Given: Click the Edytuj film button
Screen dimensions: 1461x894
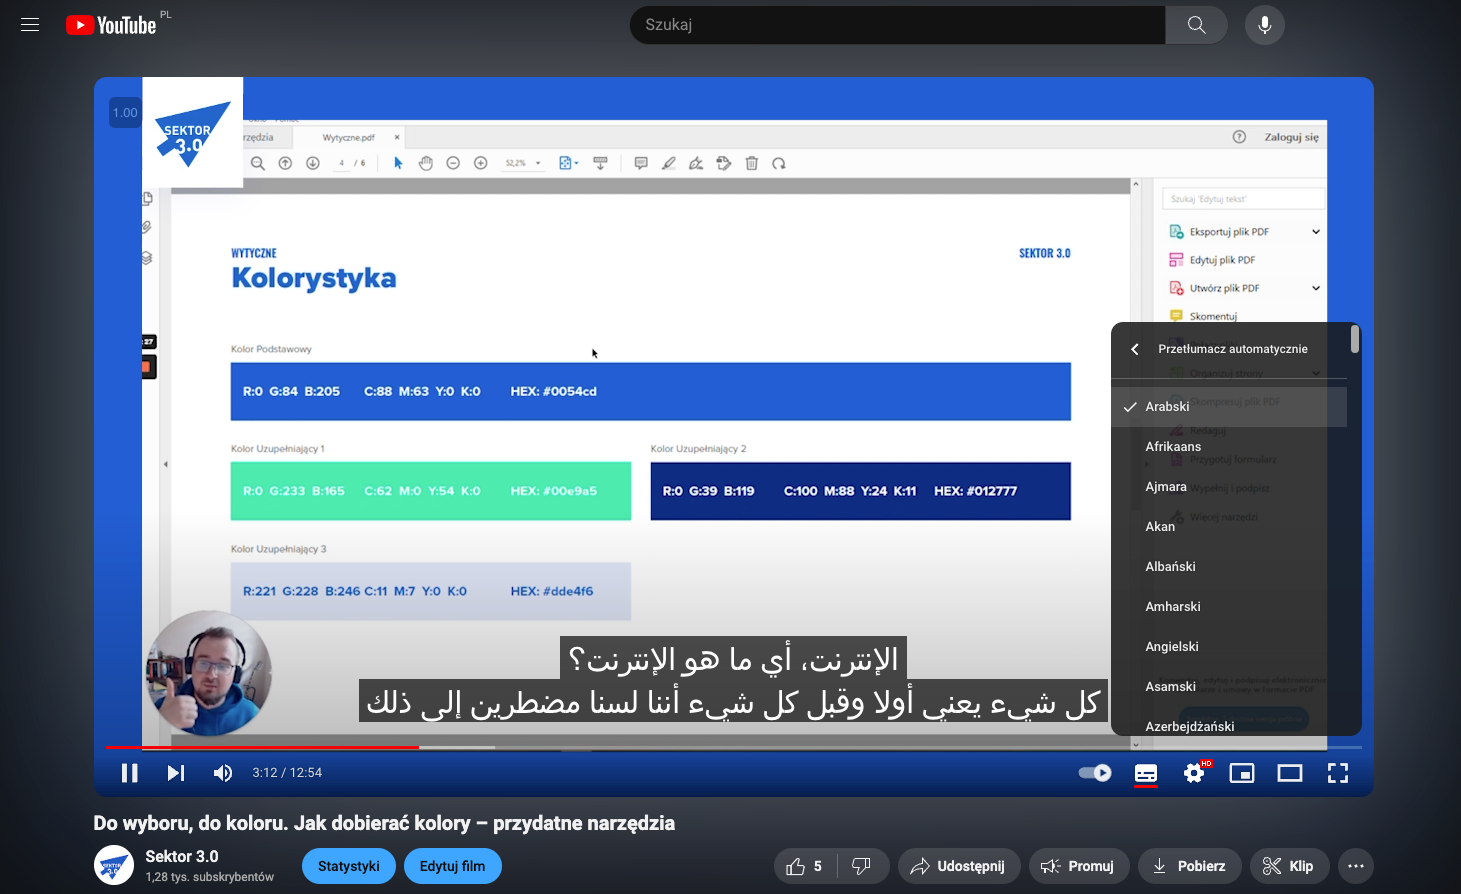Looking at the screenshot, I should [x=452, y=866].
